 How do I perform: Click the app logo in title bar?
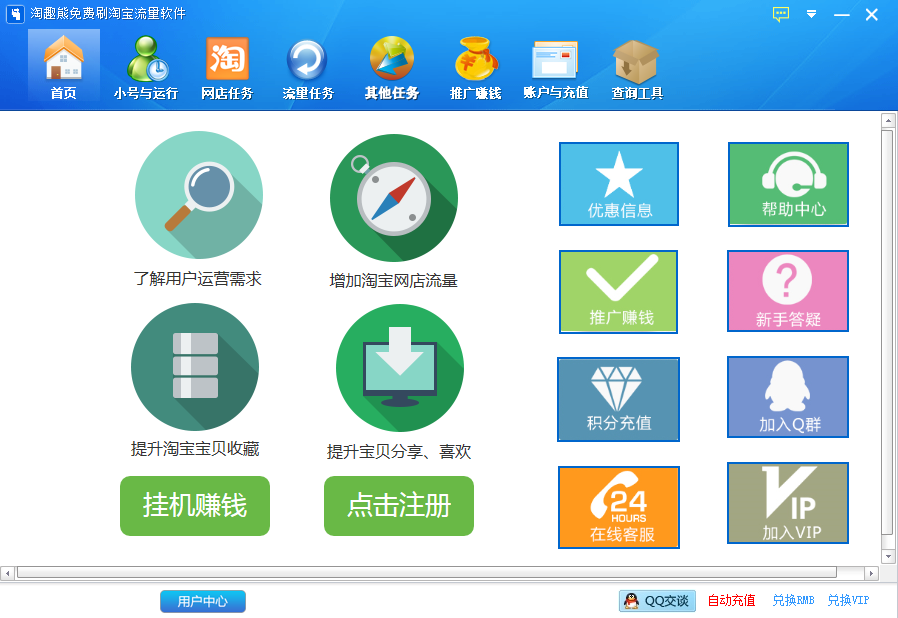(15, 14)
